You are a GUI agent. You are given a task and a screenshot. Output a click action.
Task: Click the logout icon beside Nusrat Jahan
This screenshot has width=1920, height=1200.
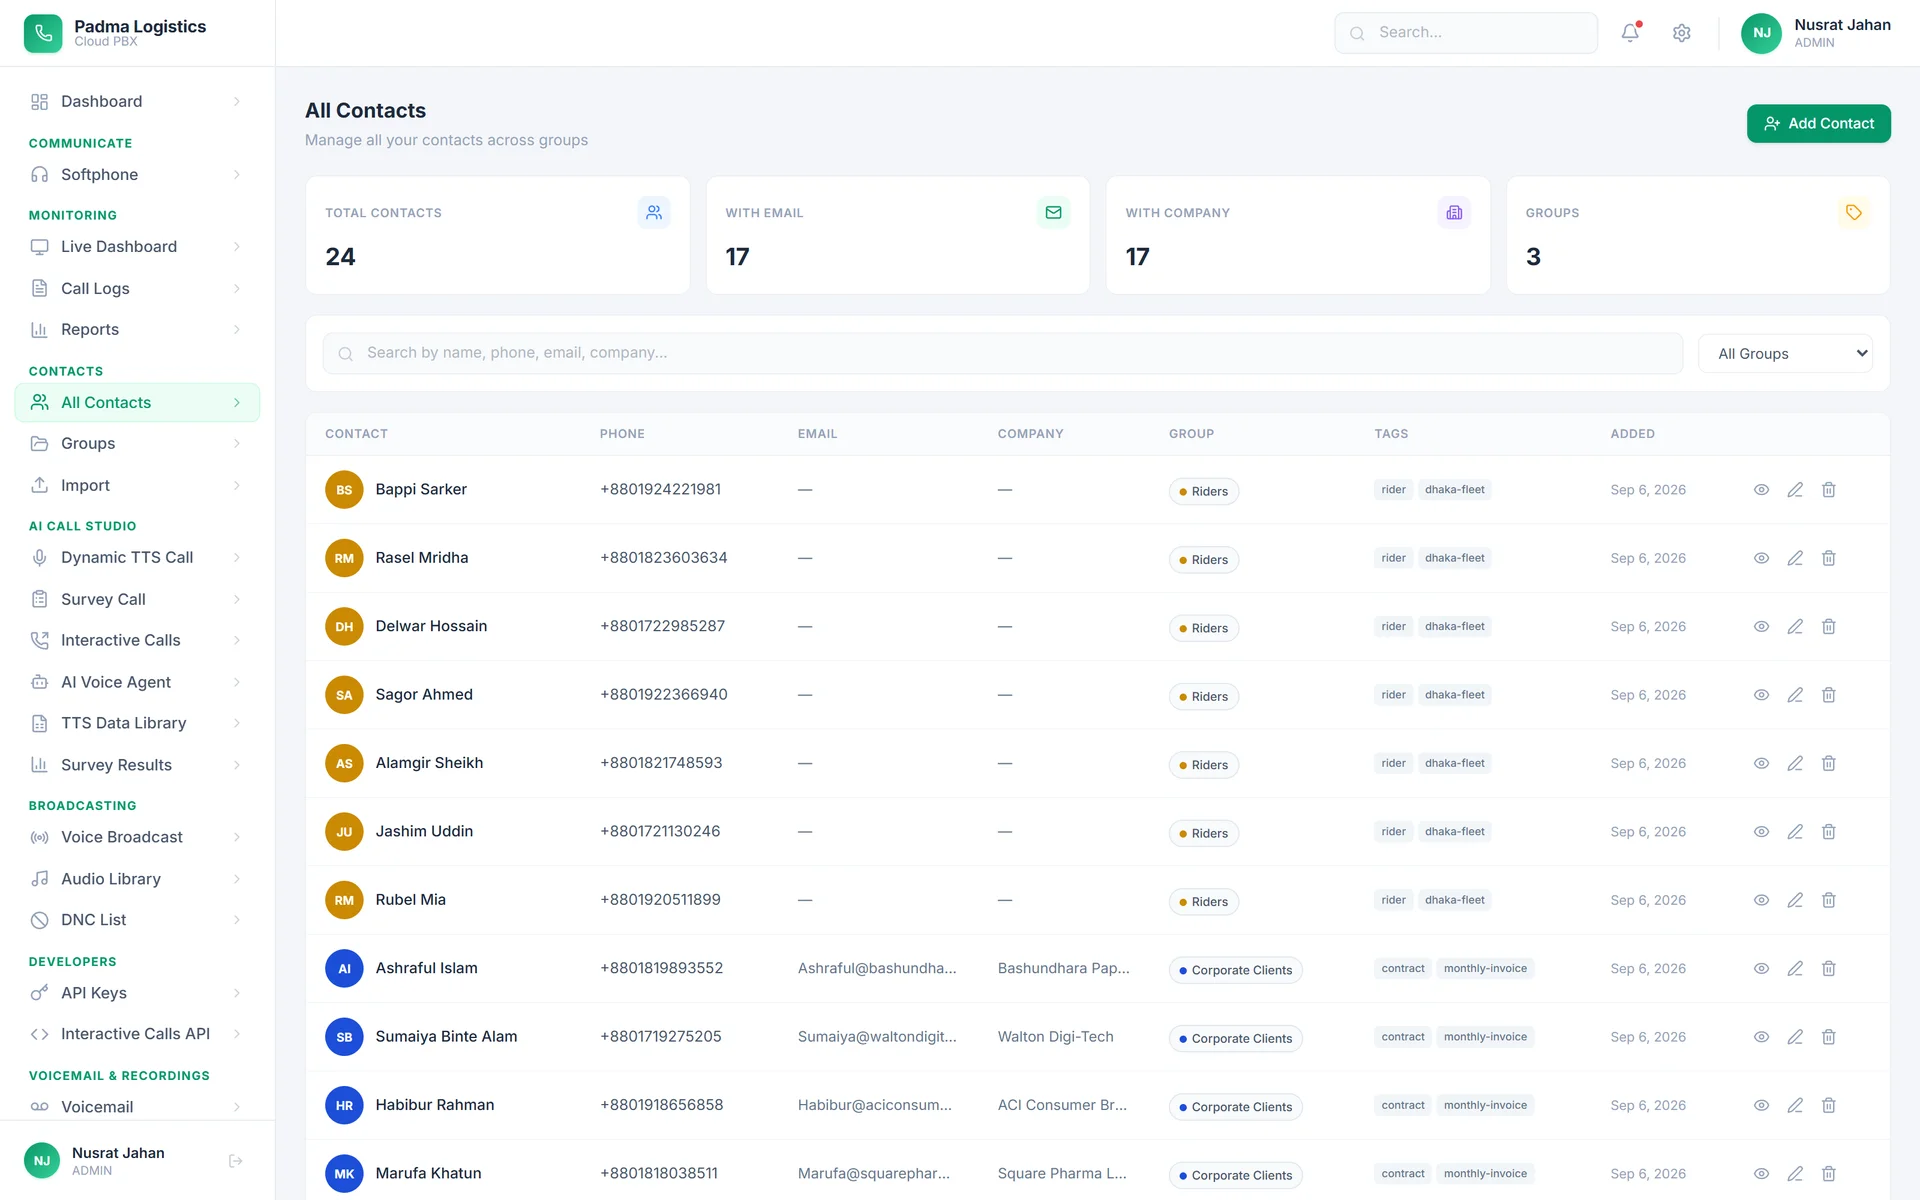point(236,1161)
